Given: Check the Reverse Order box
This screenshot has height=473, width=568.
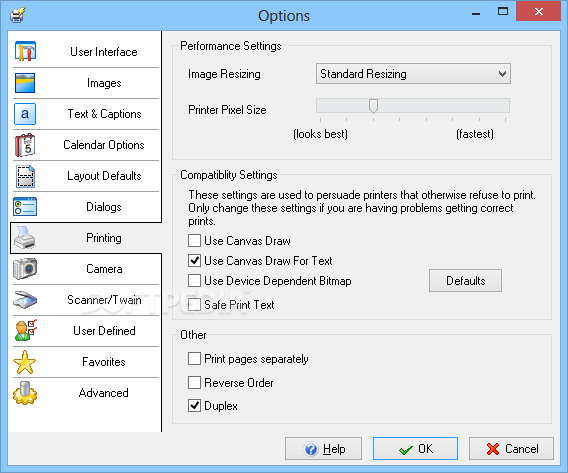Looking at the screenshot, I should [x=195, y=382].
